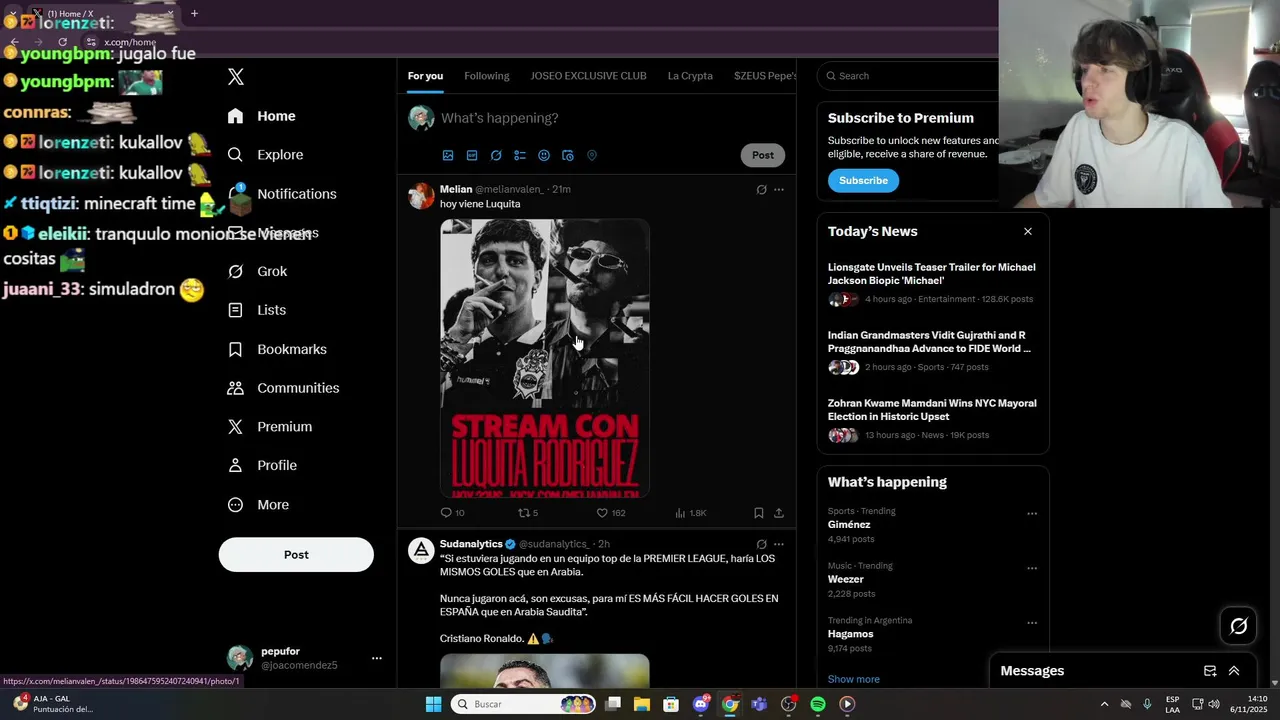Open Communities in the sidebar
1280x720 pixels.
[x=284, y=388]
